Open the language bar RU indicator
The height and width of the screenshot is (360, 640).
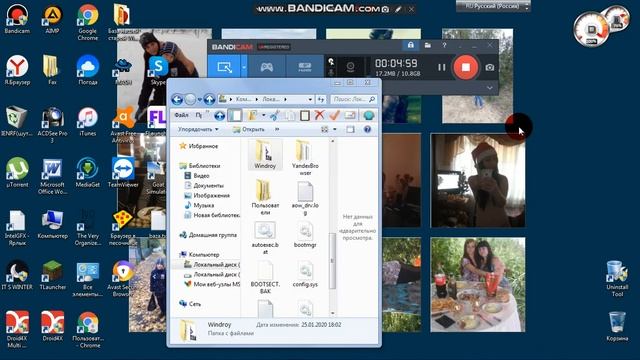coord(492,6)
